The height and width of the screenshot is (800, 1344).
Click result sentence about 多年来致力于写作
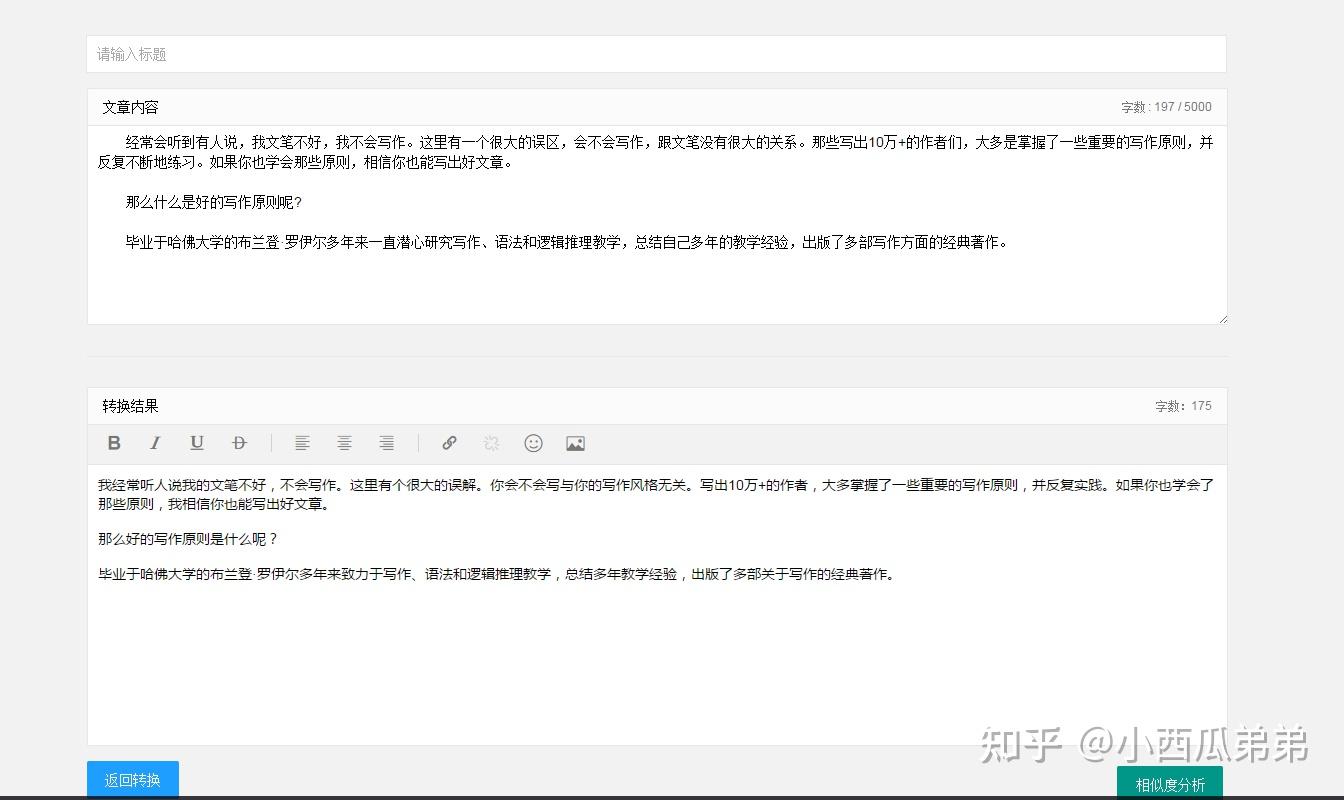pos(497,574)
